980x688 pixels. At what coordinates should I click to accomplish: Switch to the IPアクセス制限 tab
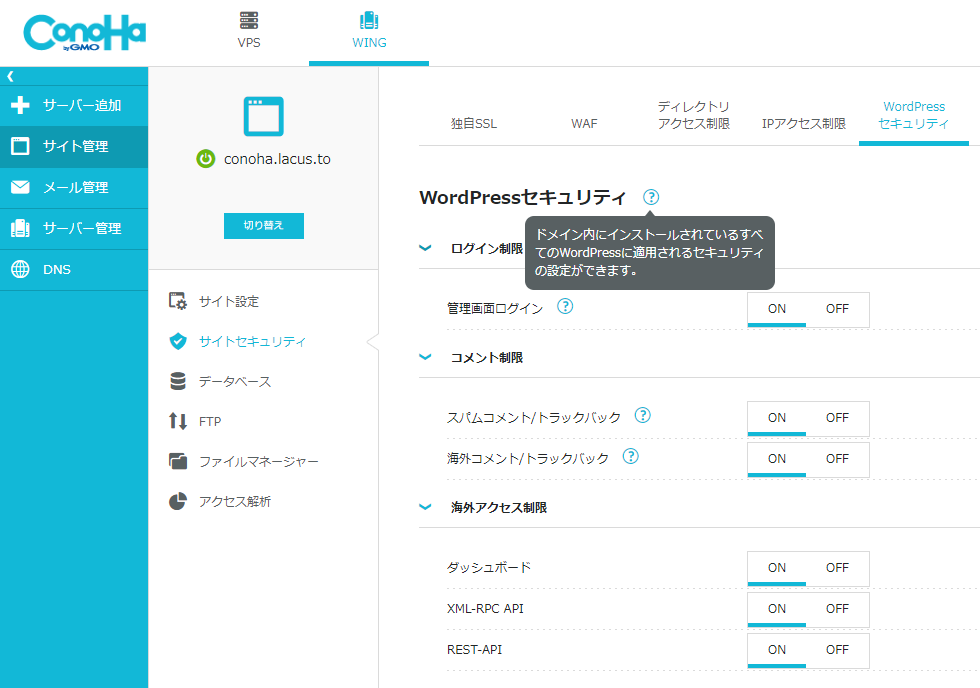(x=803, y=124)
